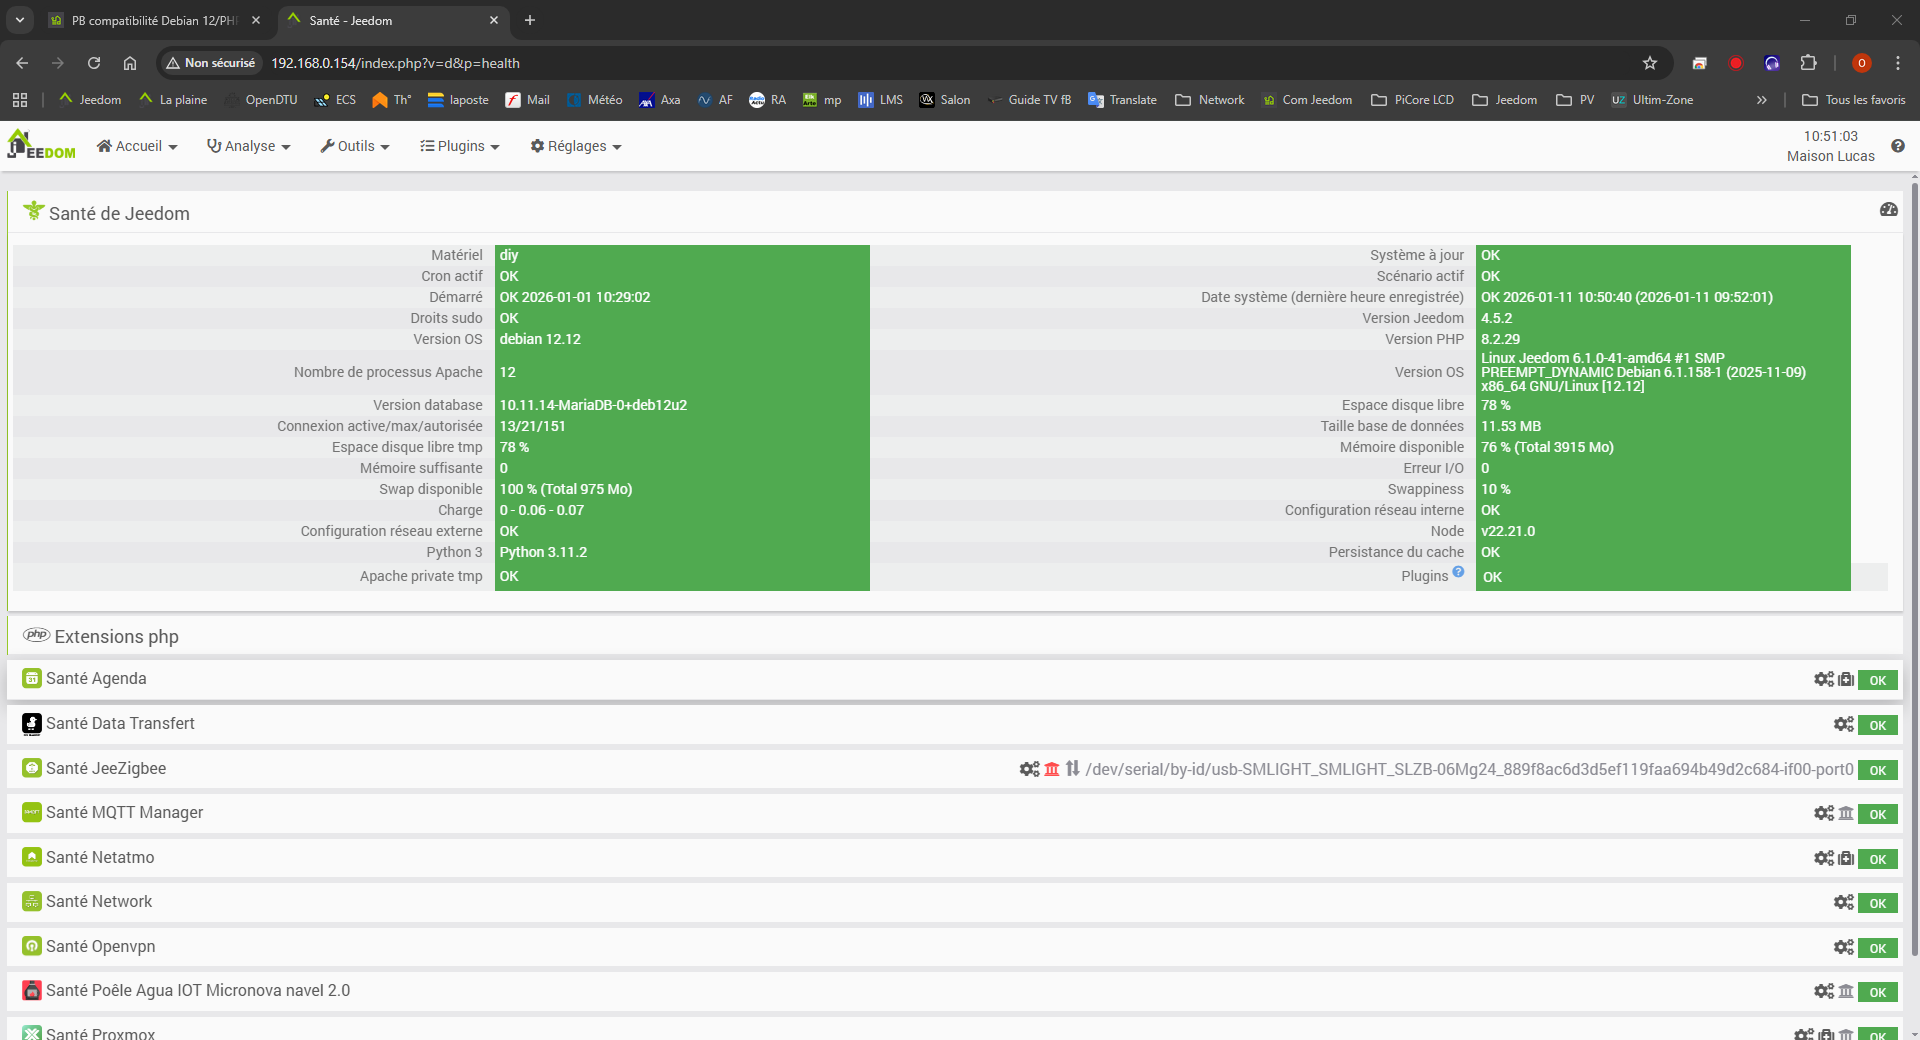Click the headphones extension icon
Screen dimensions: 1920x1040
pyautogui.click(x=1772, y=63)
